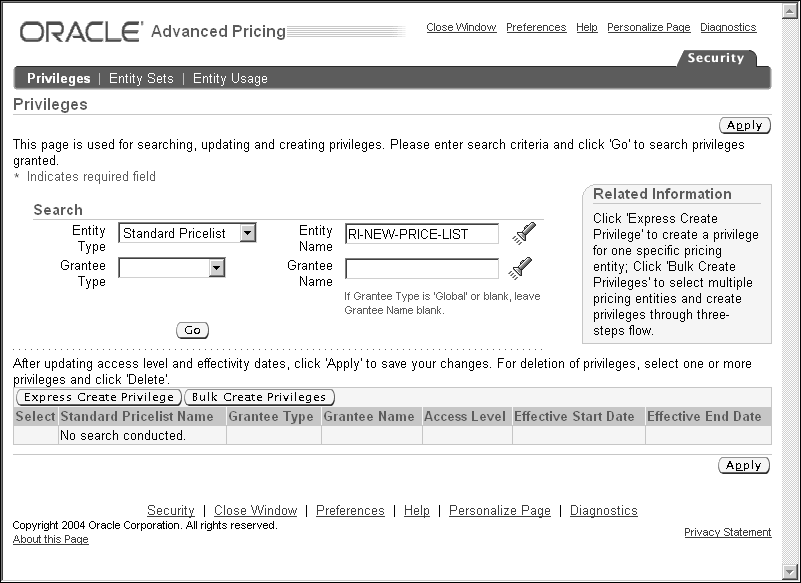Open About this Page link
This screenshot has height=583, width=801.
tap(51, 539)
